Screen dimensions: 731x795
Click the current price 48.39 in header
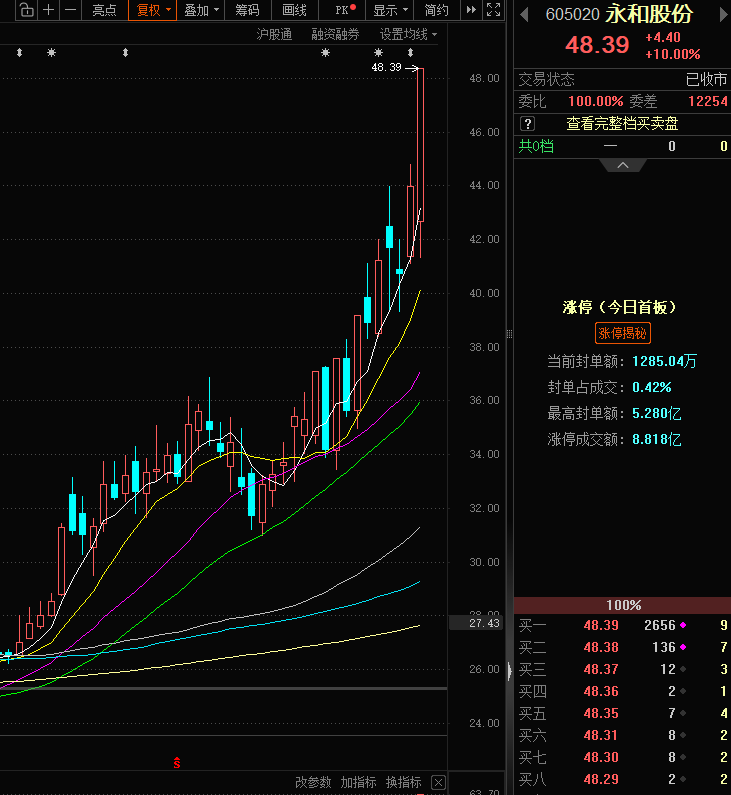tap(597, 45)
